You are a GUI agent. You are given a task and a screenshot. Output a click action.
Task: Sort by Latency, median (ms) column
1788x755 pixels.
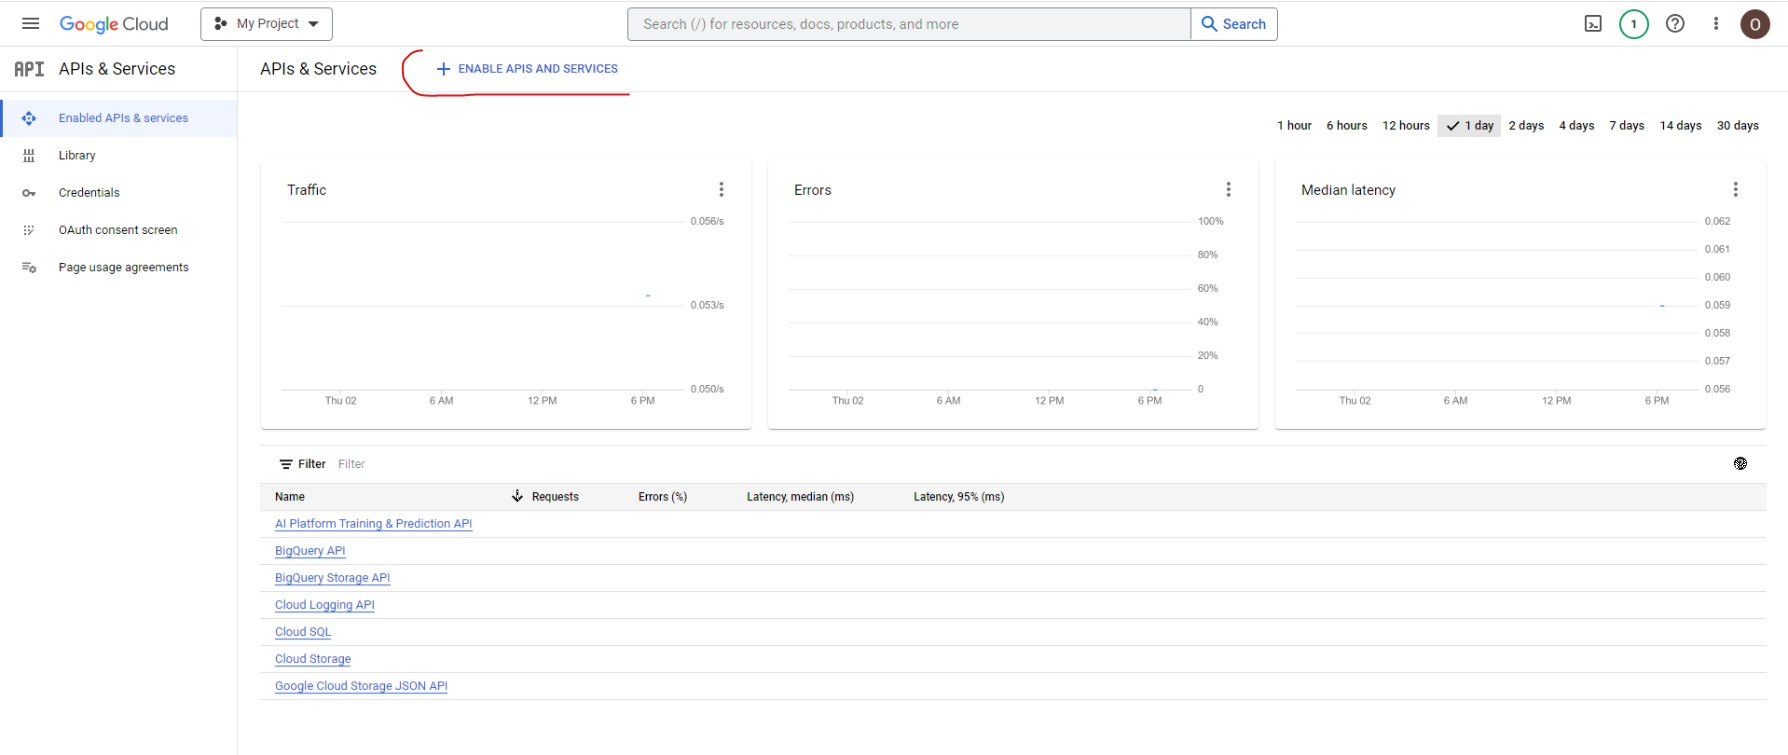800,496
